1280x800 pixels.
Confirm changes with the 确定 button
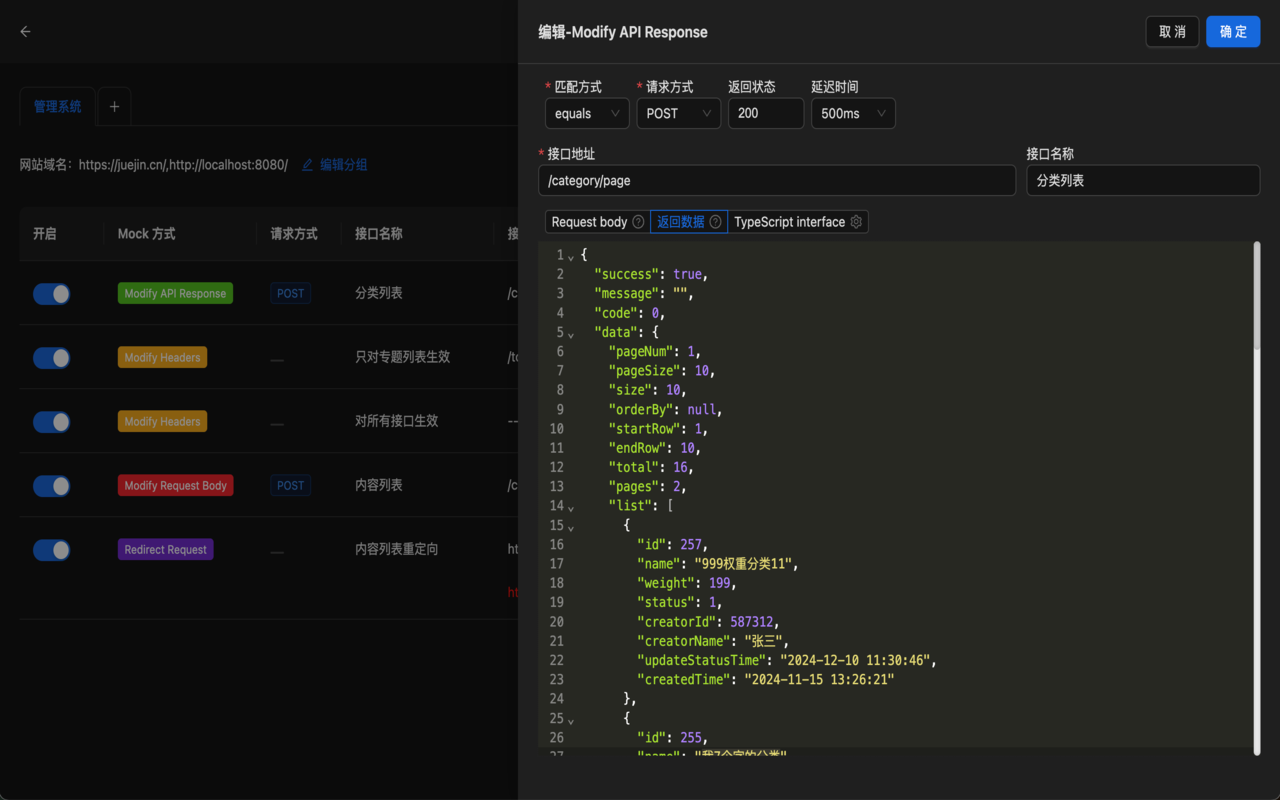(1233, 31)
